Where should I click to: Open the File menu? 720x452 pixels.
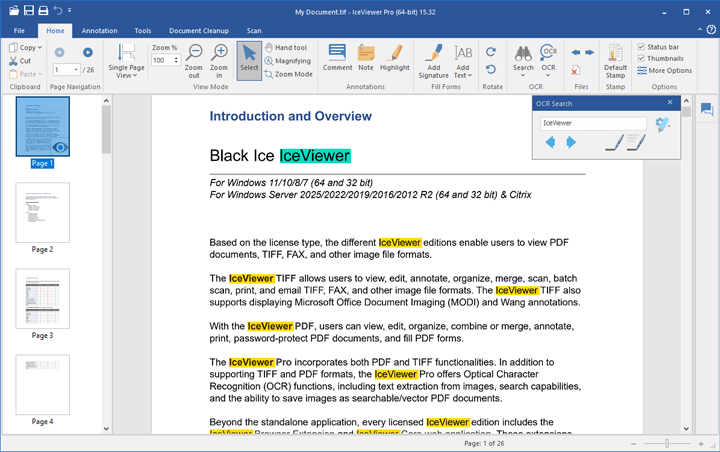[19, 31]
